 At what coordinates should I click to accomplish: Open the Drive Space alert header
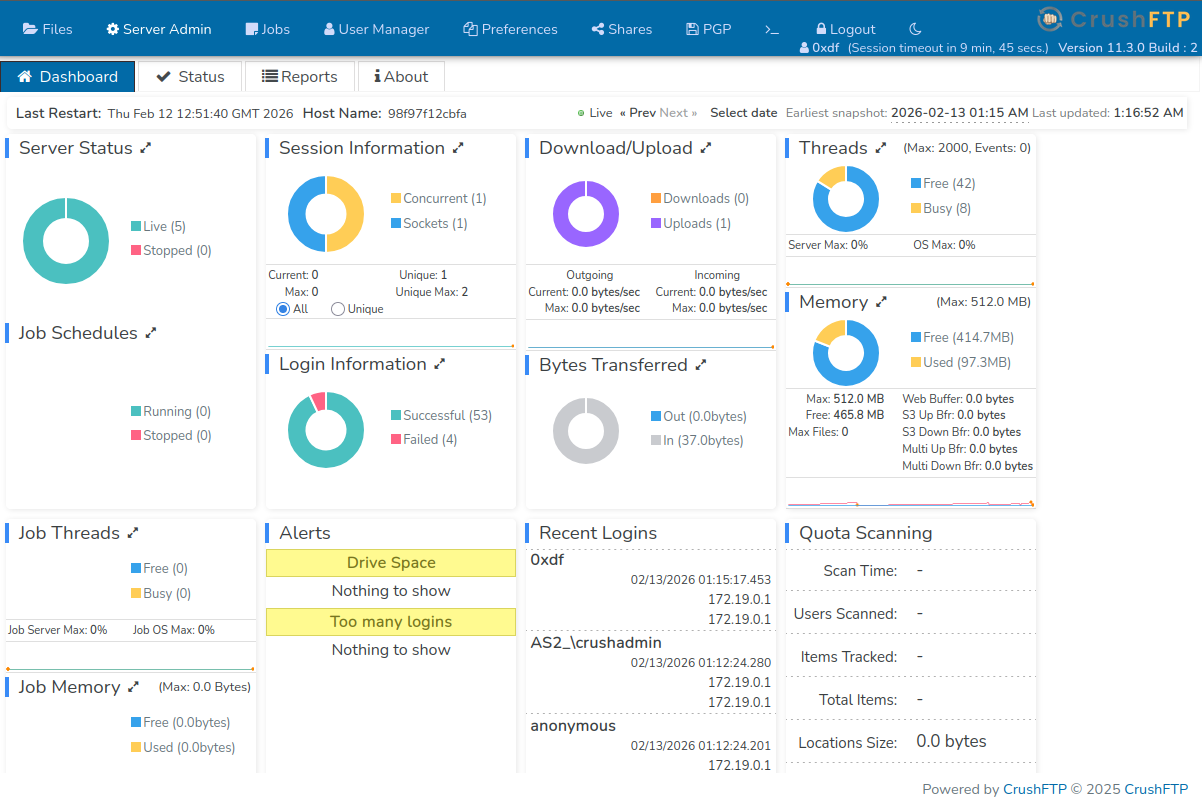click(391, 563)
